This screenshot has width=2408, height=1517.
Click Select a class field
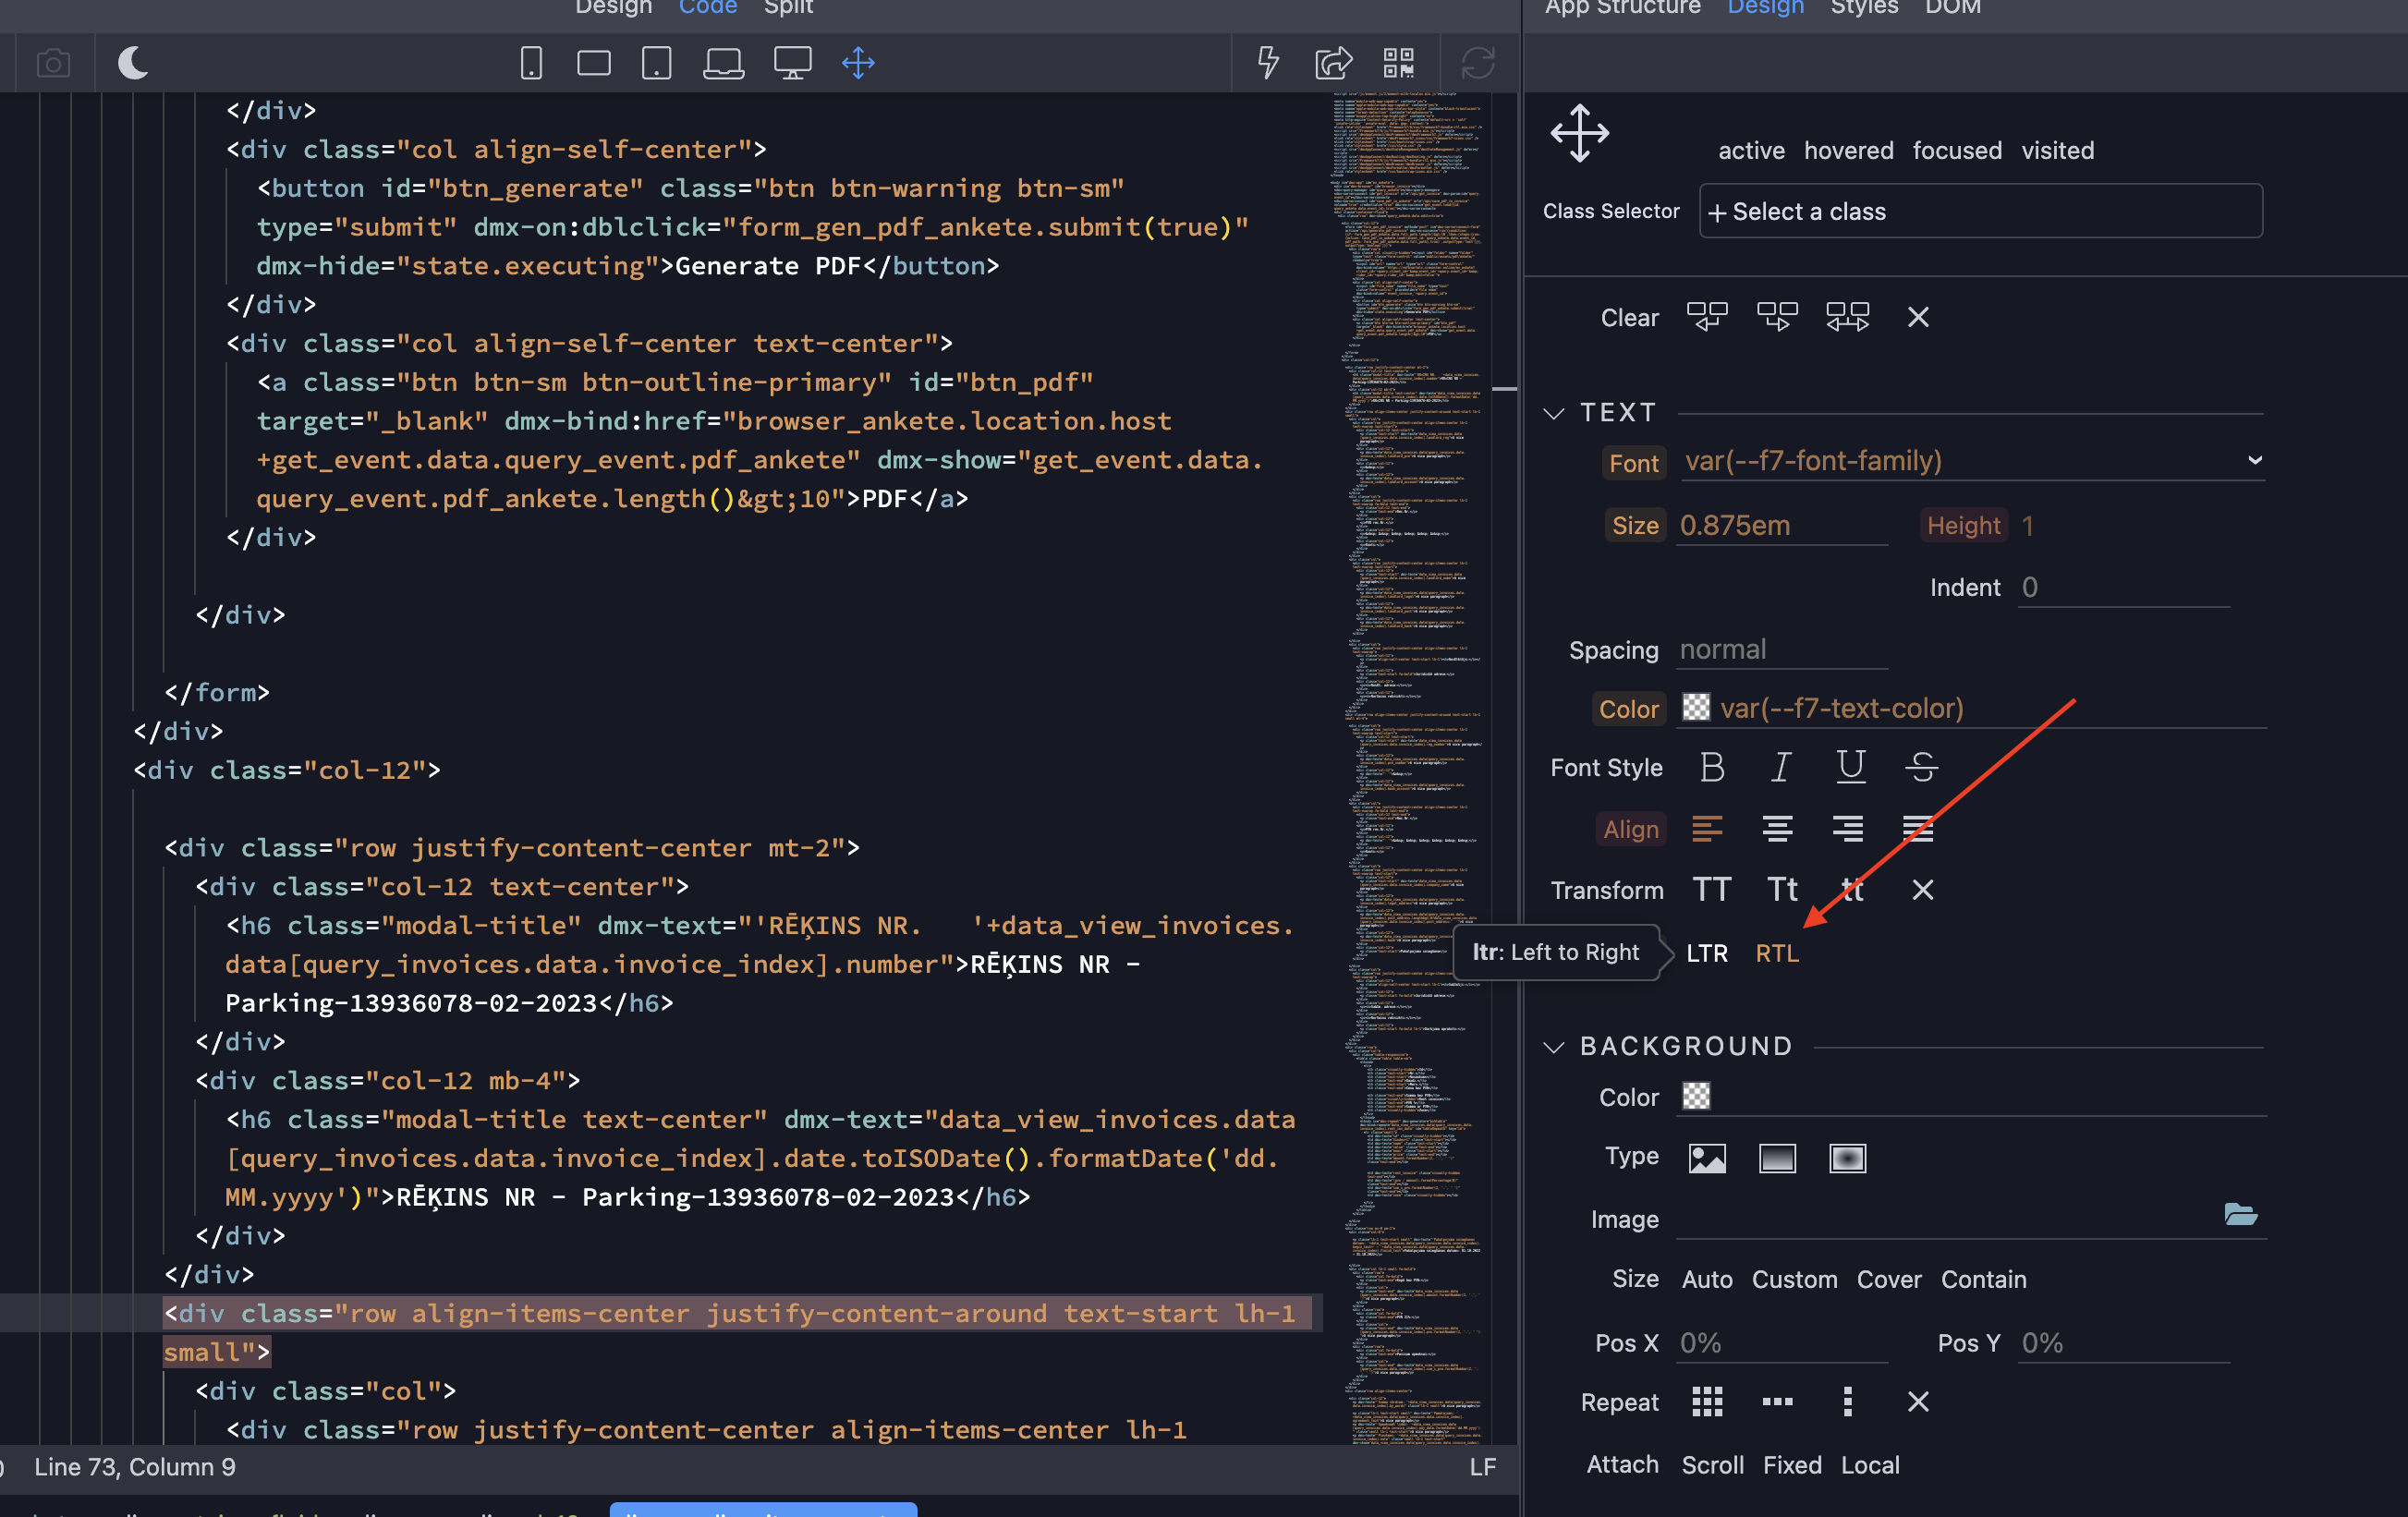click(1981, 211)
